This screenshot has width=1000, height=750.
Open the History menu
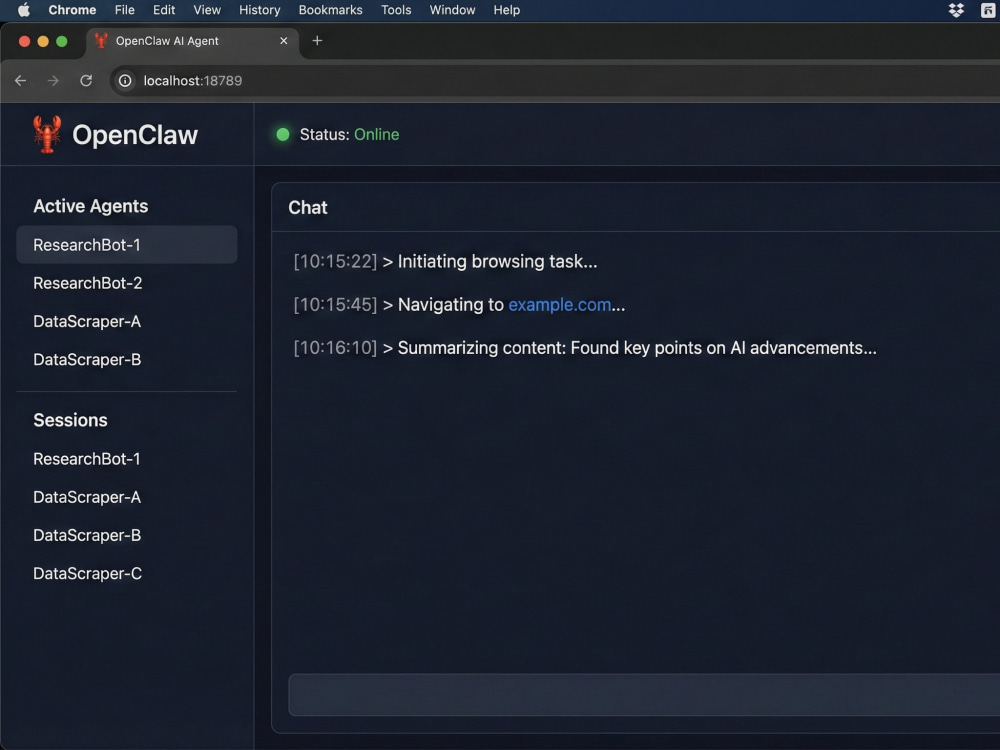[260, 10]
